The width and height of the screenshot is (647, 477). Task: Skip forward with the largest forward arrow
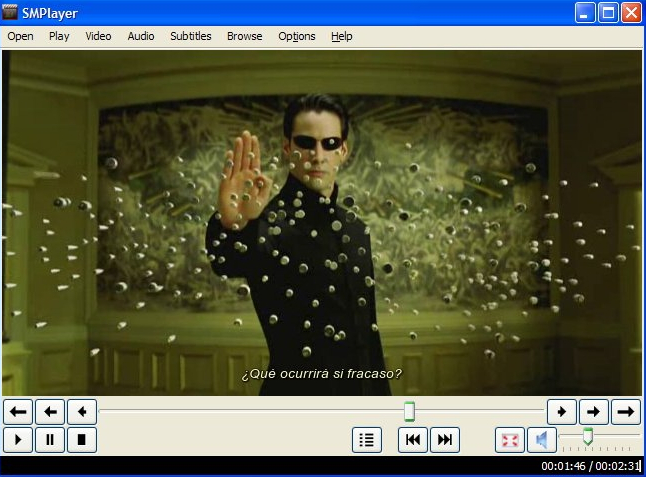pos(626,411)
